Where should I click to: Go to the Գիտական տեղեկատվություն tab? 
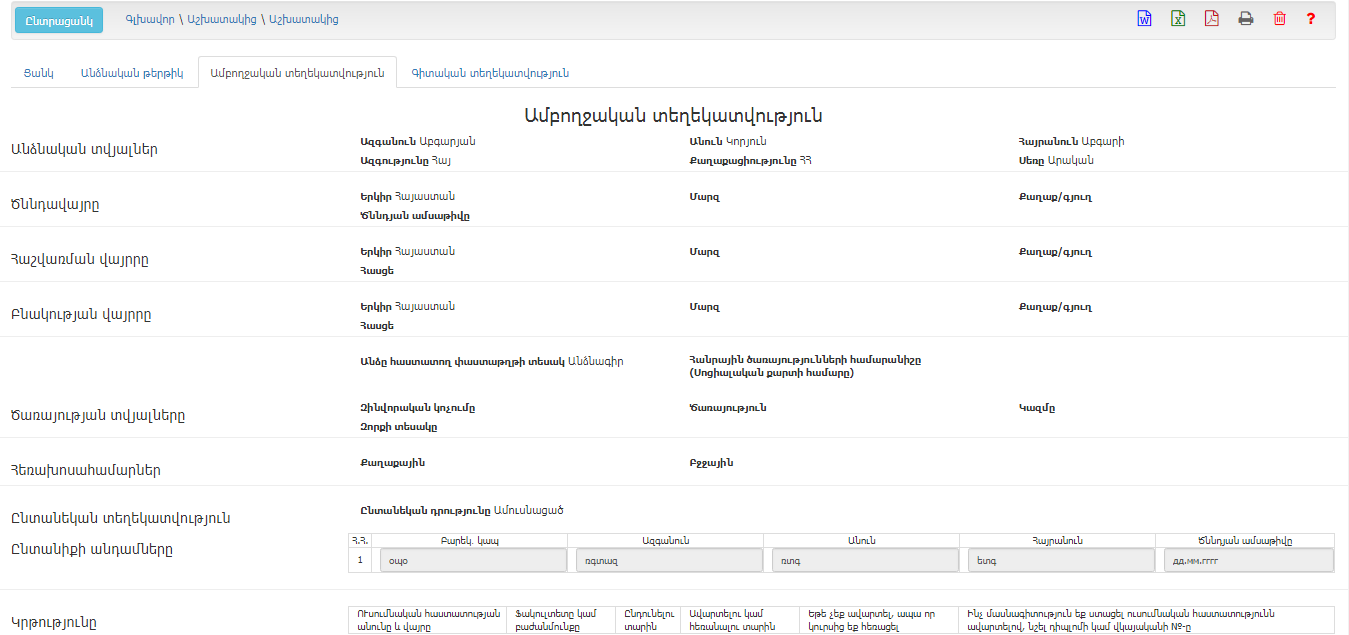pos(490,73)
